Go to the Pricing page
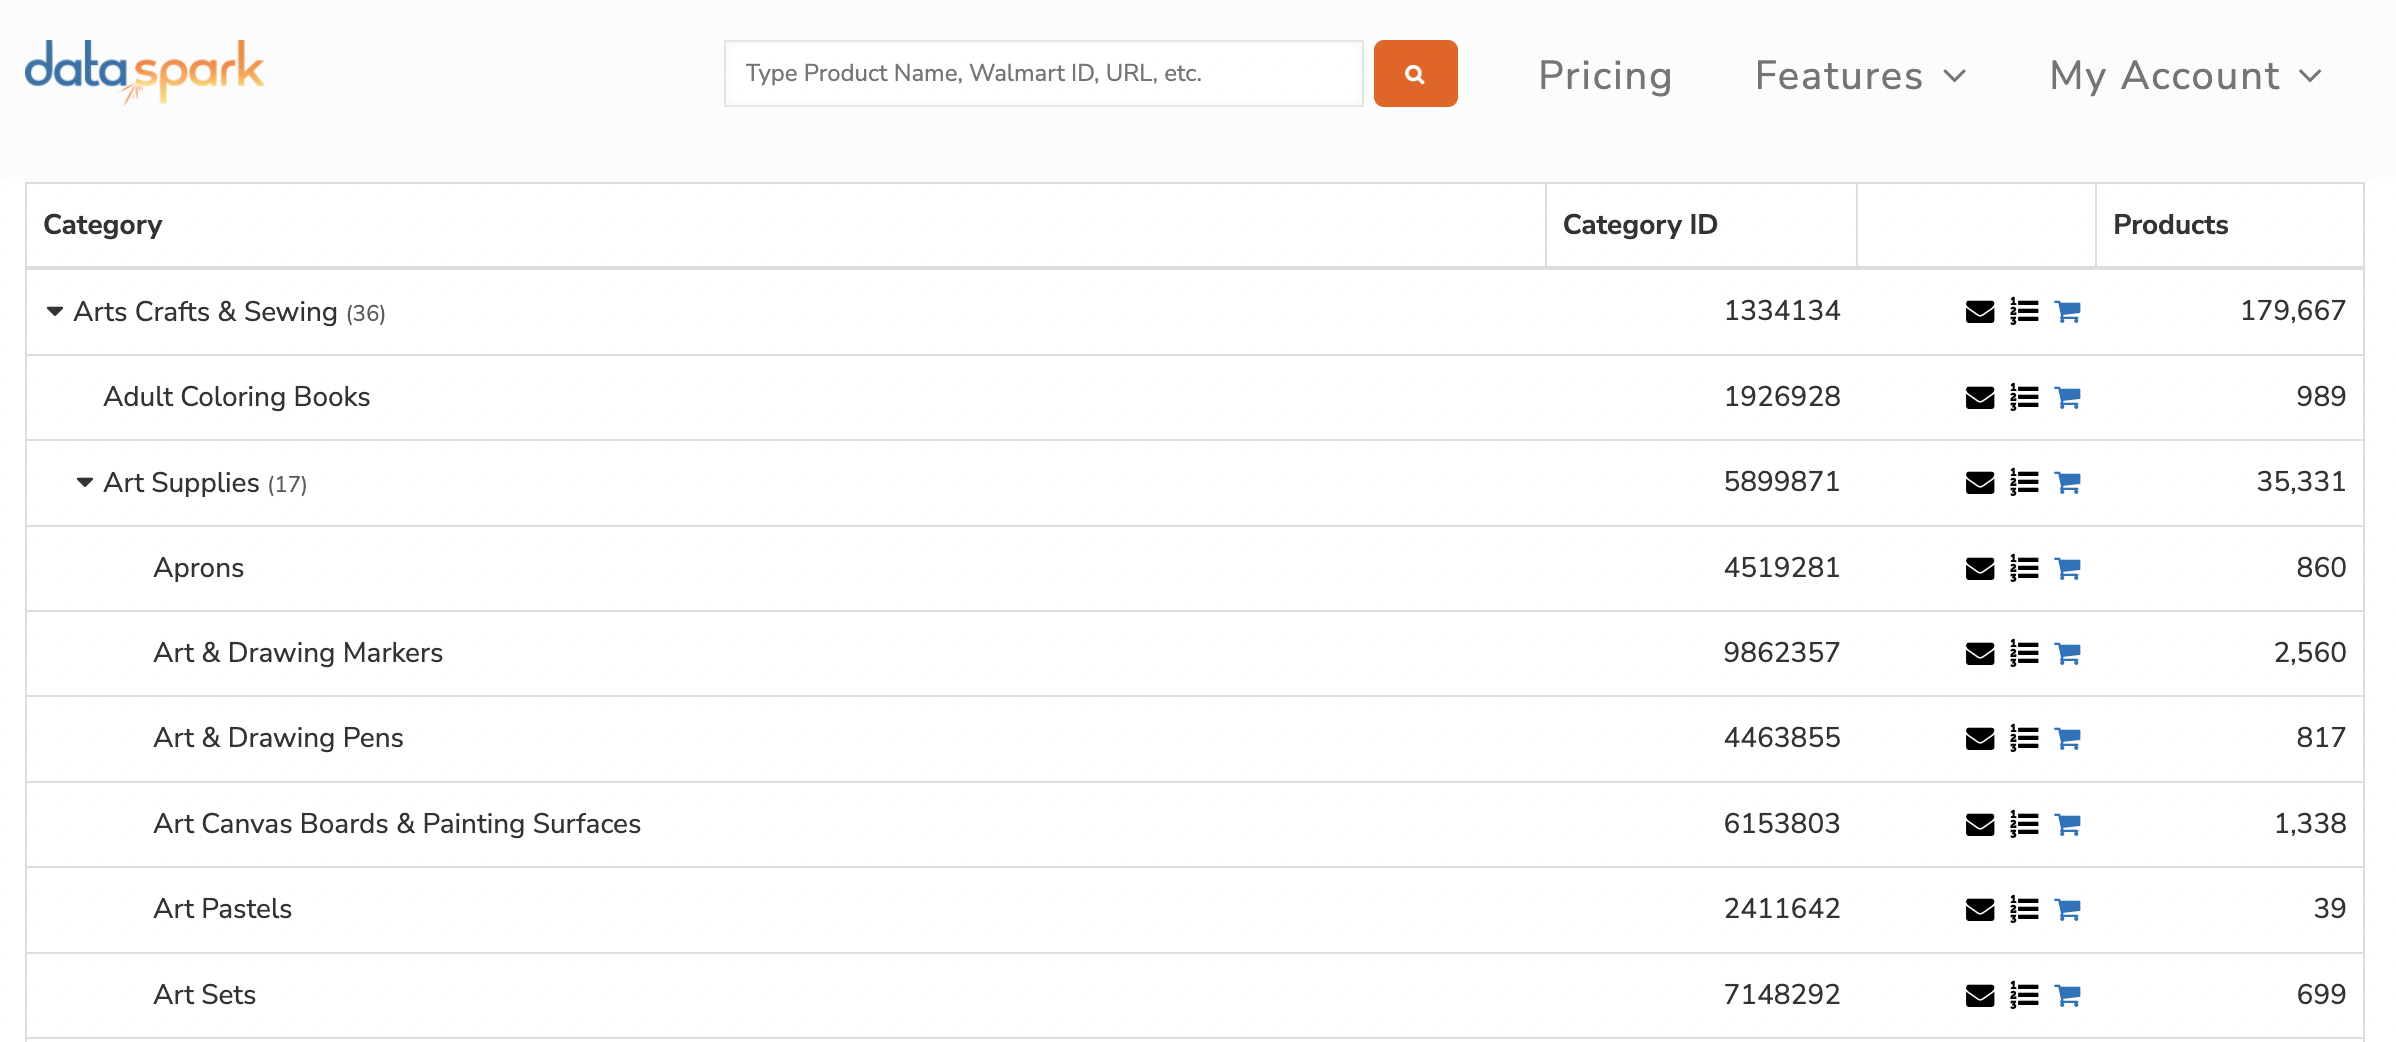 coord(1605,76)
